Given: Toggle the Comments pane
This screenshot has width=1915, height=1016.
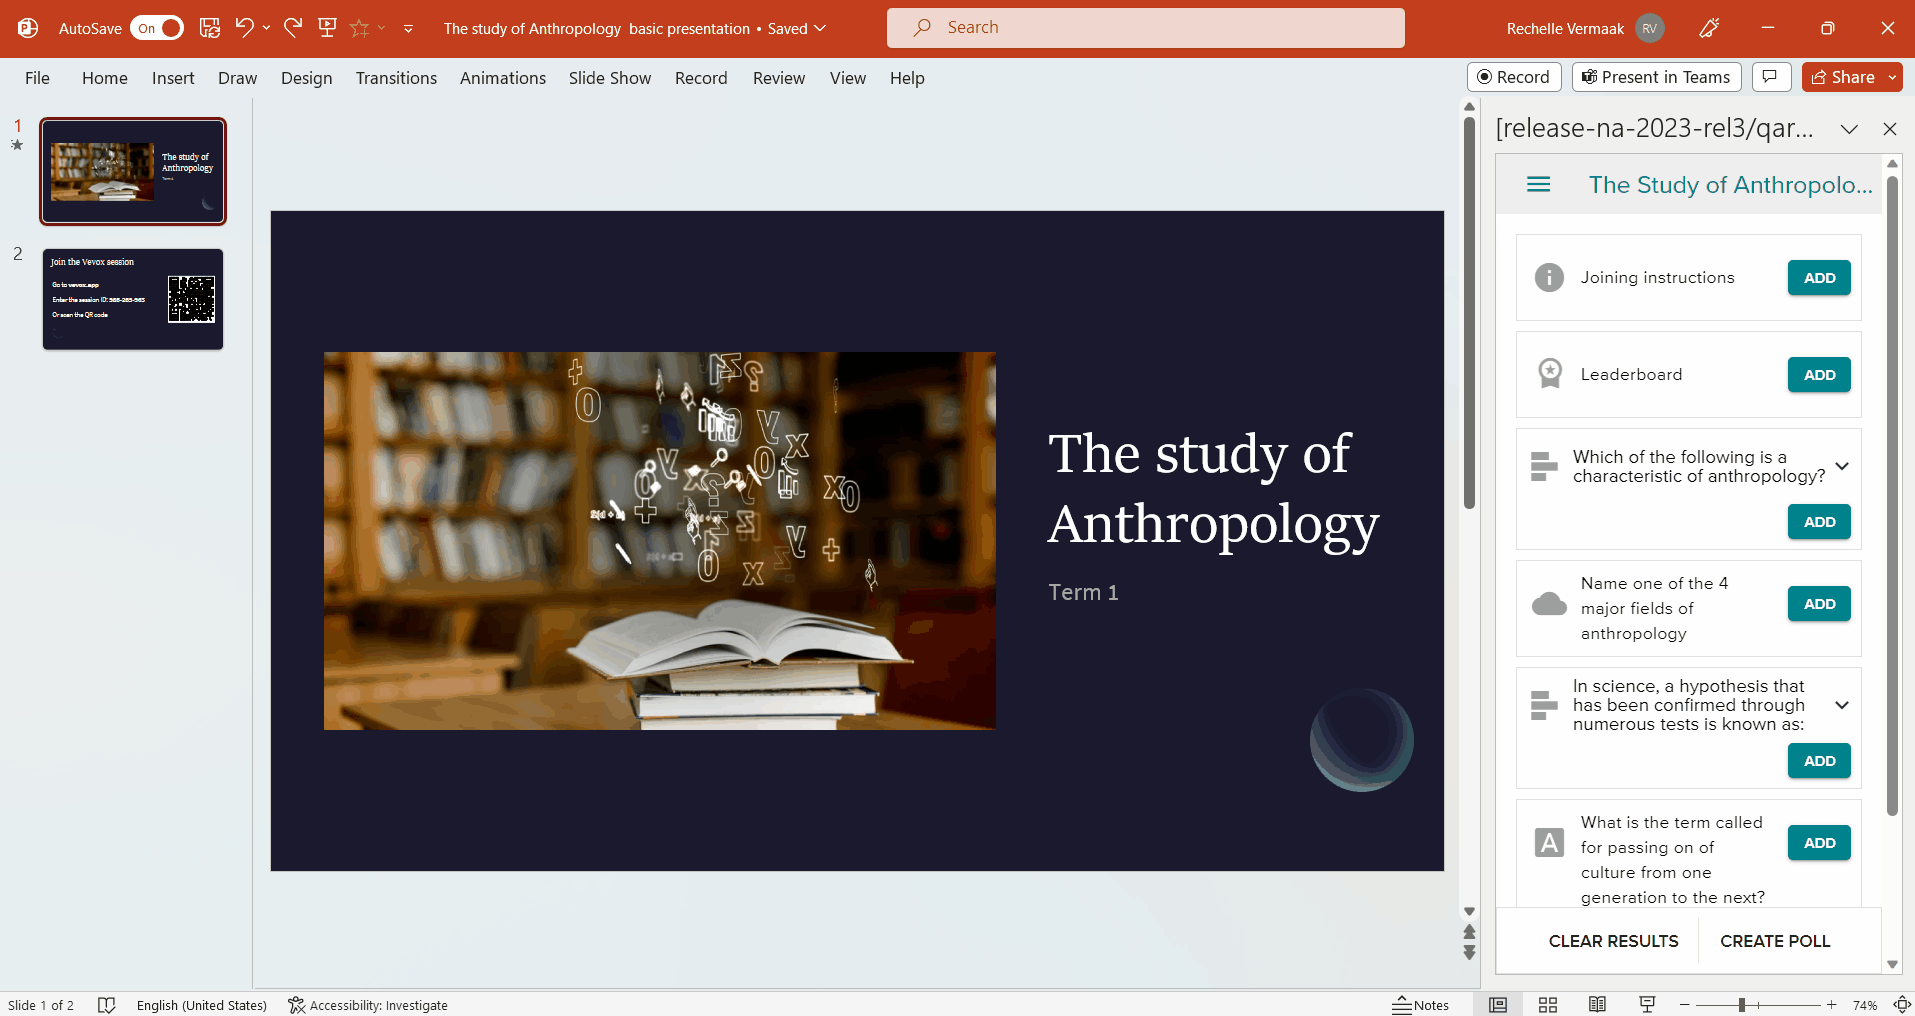Looking at the screenshot, I should (x=1771, y=77).
